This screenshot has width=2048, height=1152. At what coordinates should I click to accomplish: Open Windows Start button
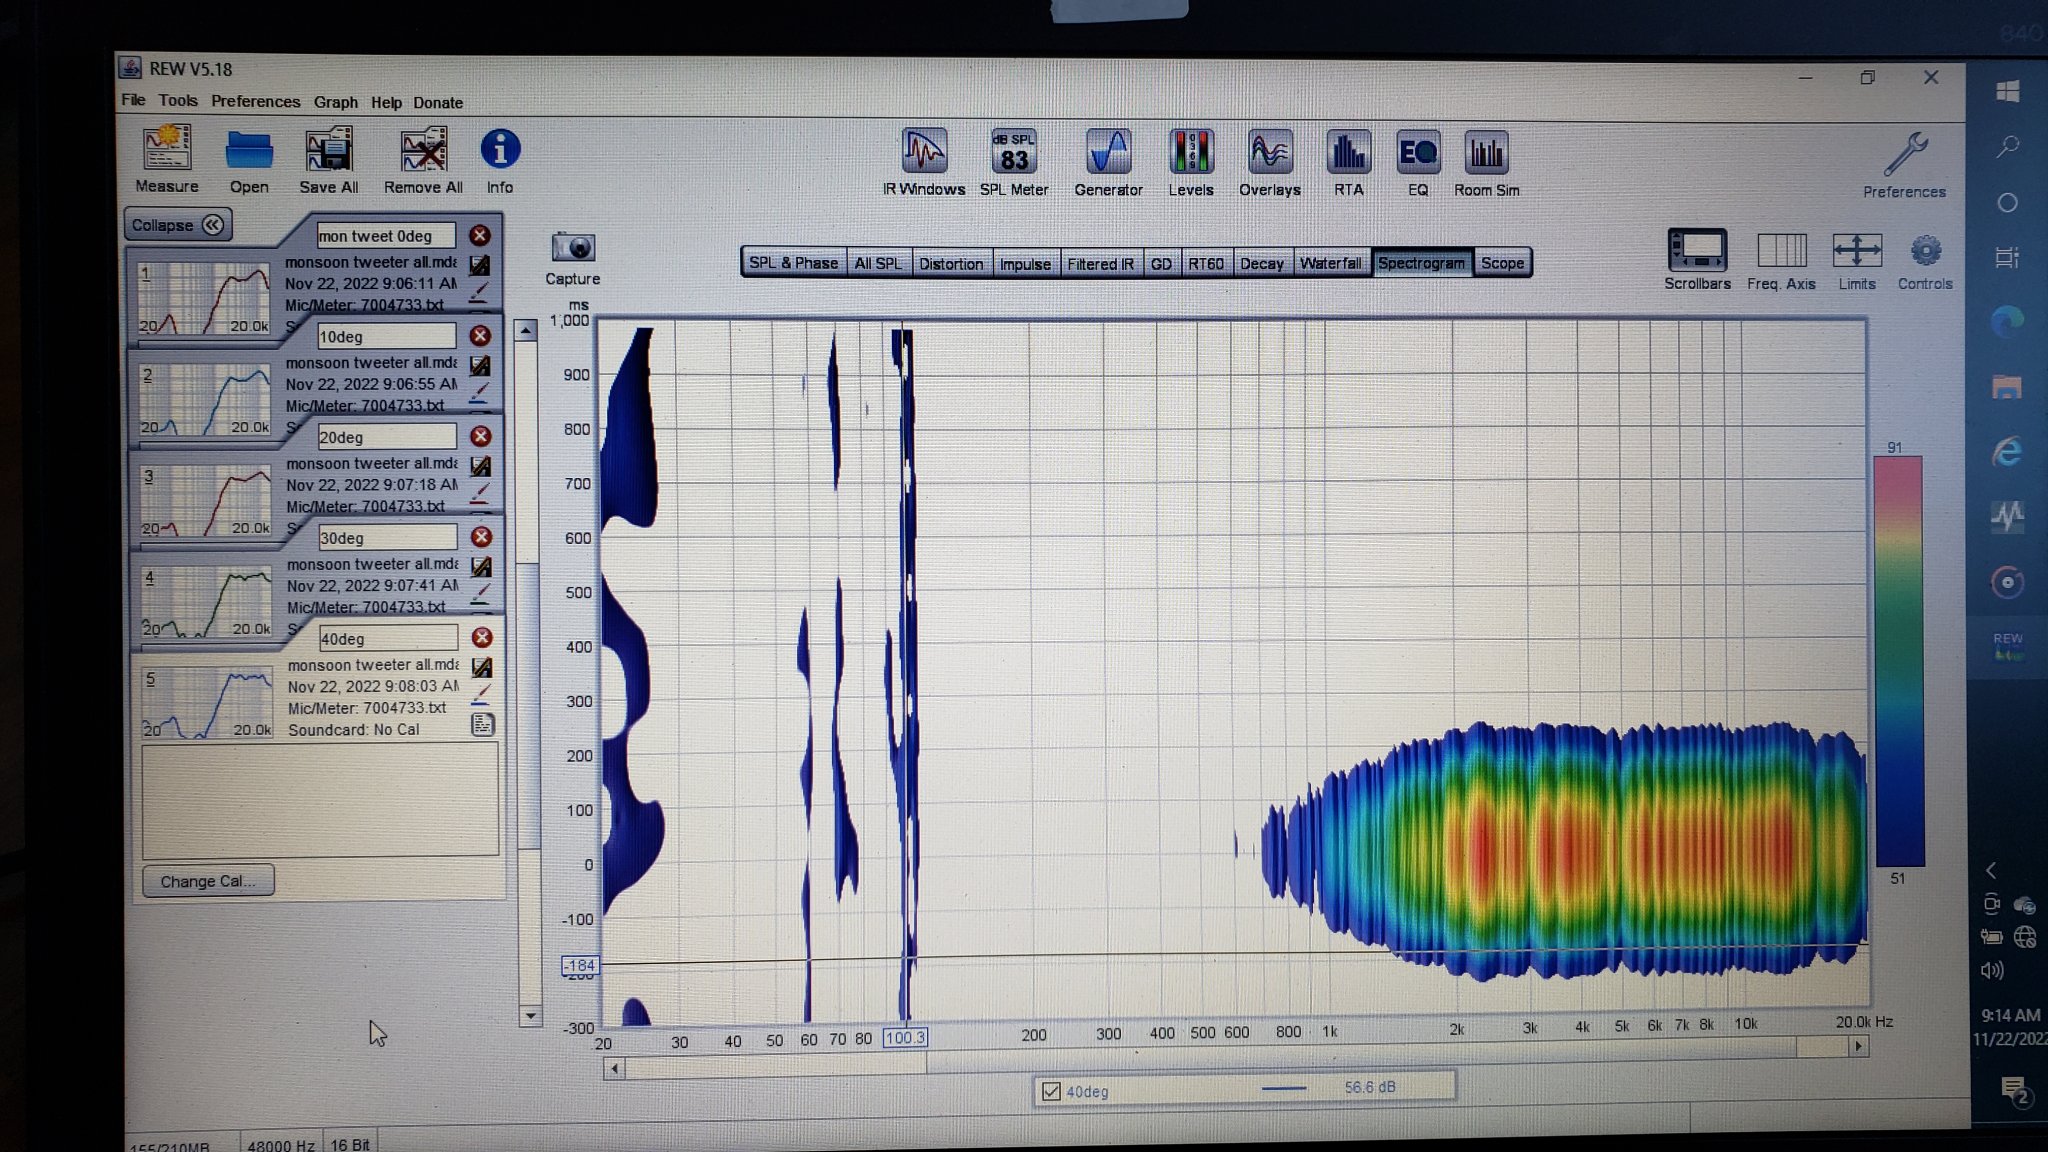(x=2006, y=92)
